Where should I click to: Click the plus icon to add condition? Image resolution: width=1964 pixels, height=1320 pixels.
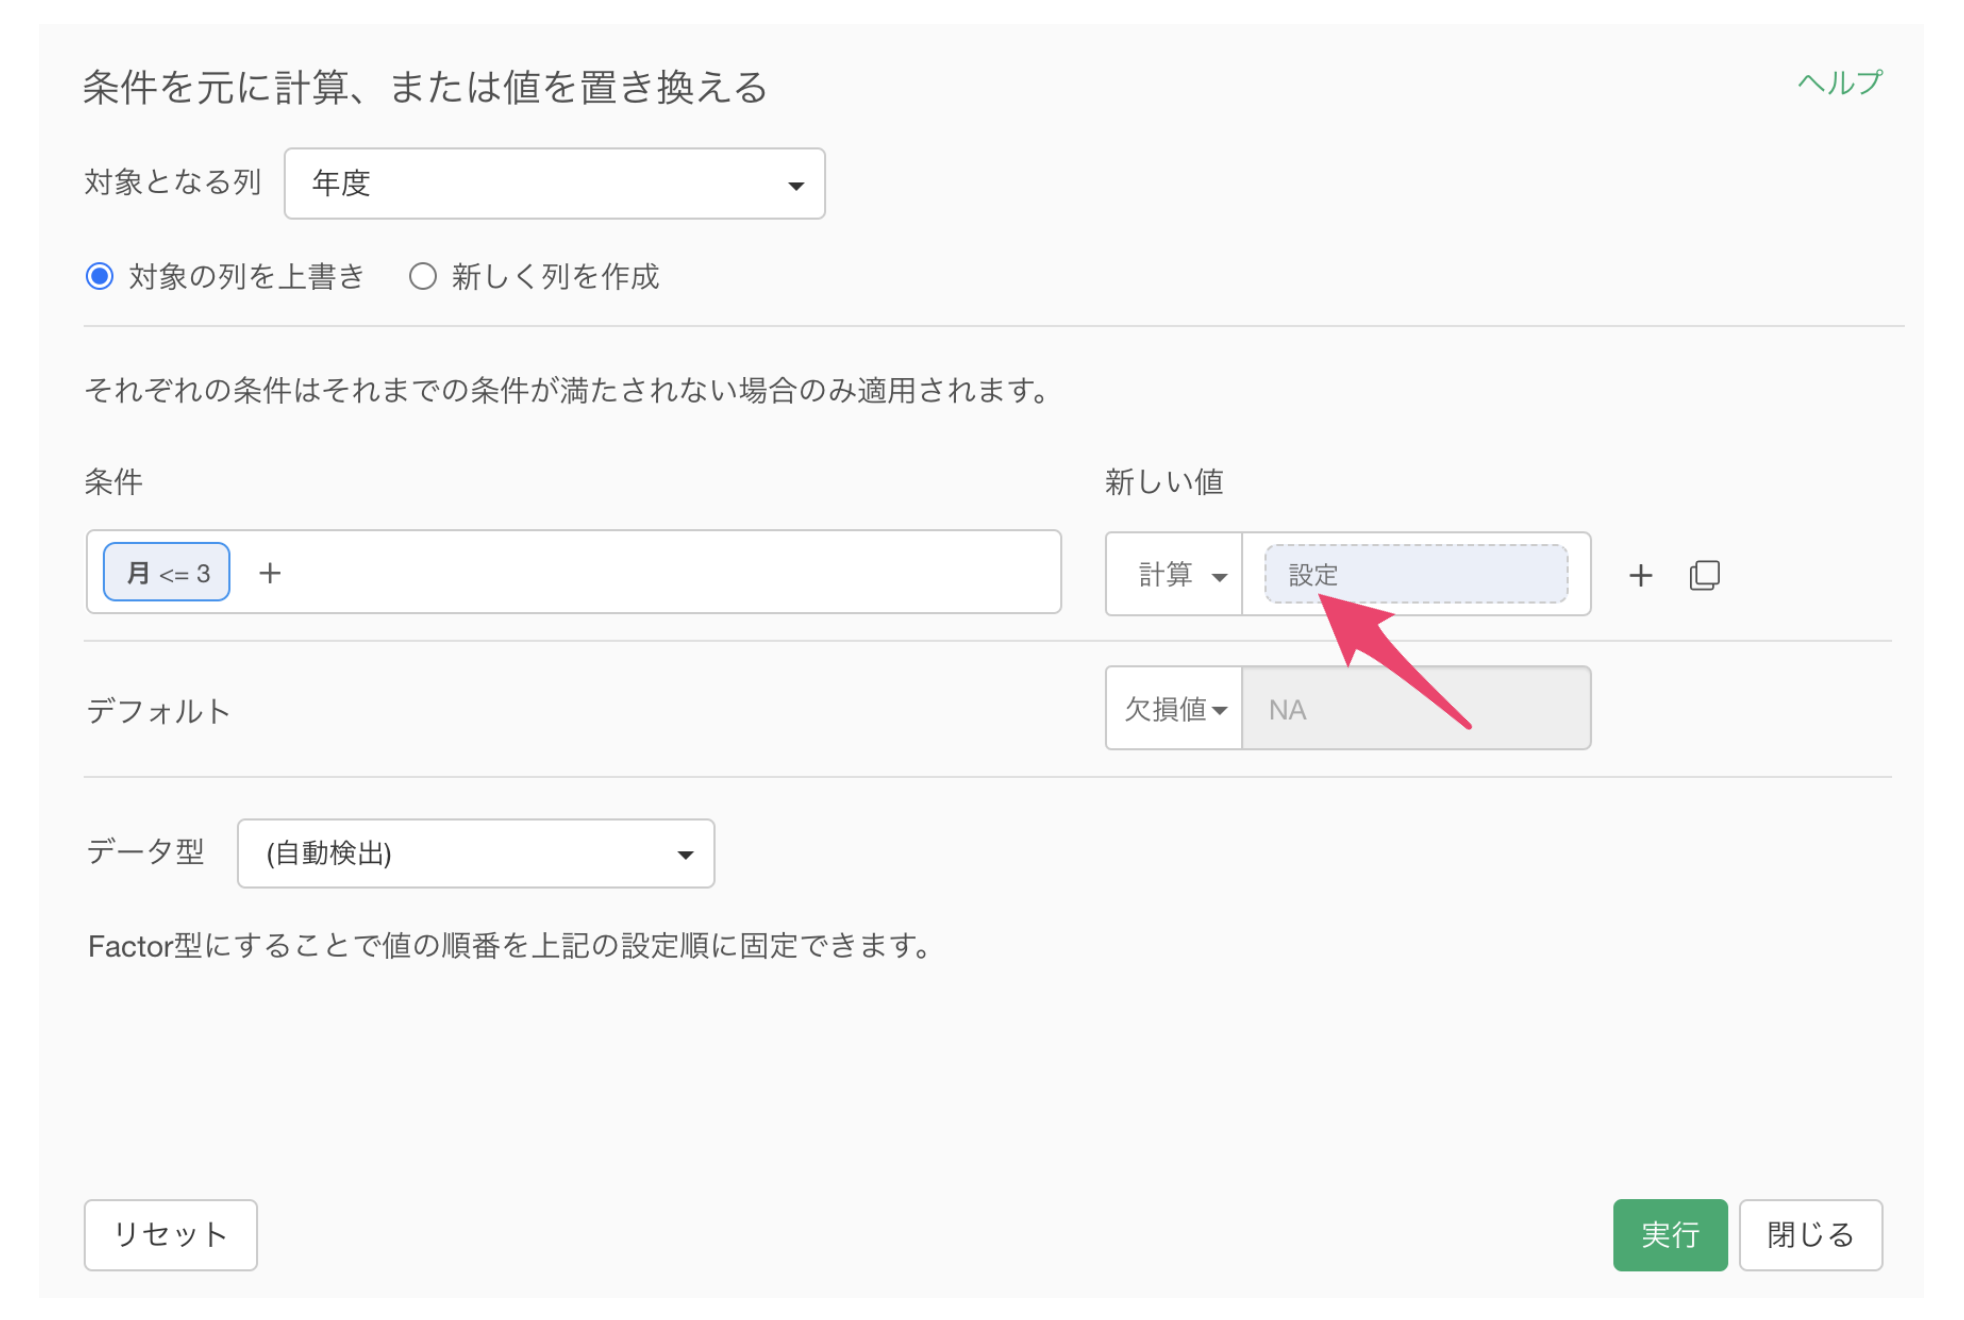pyautogui.click(x=270, y=573)
